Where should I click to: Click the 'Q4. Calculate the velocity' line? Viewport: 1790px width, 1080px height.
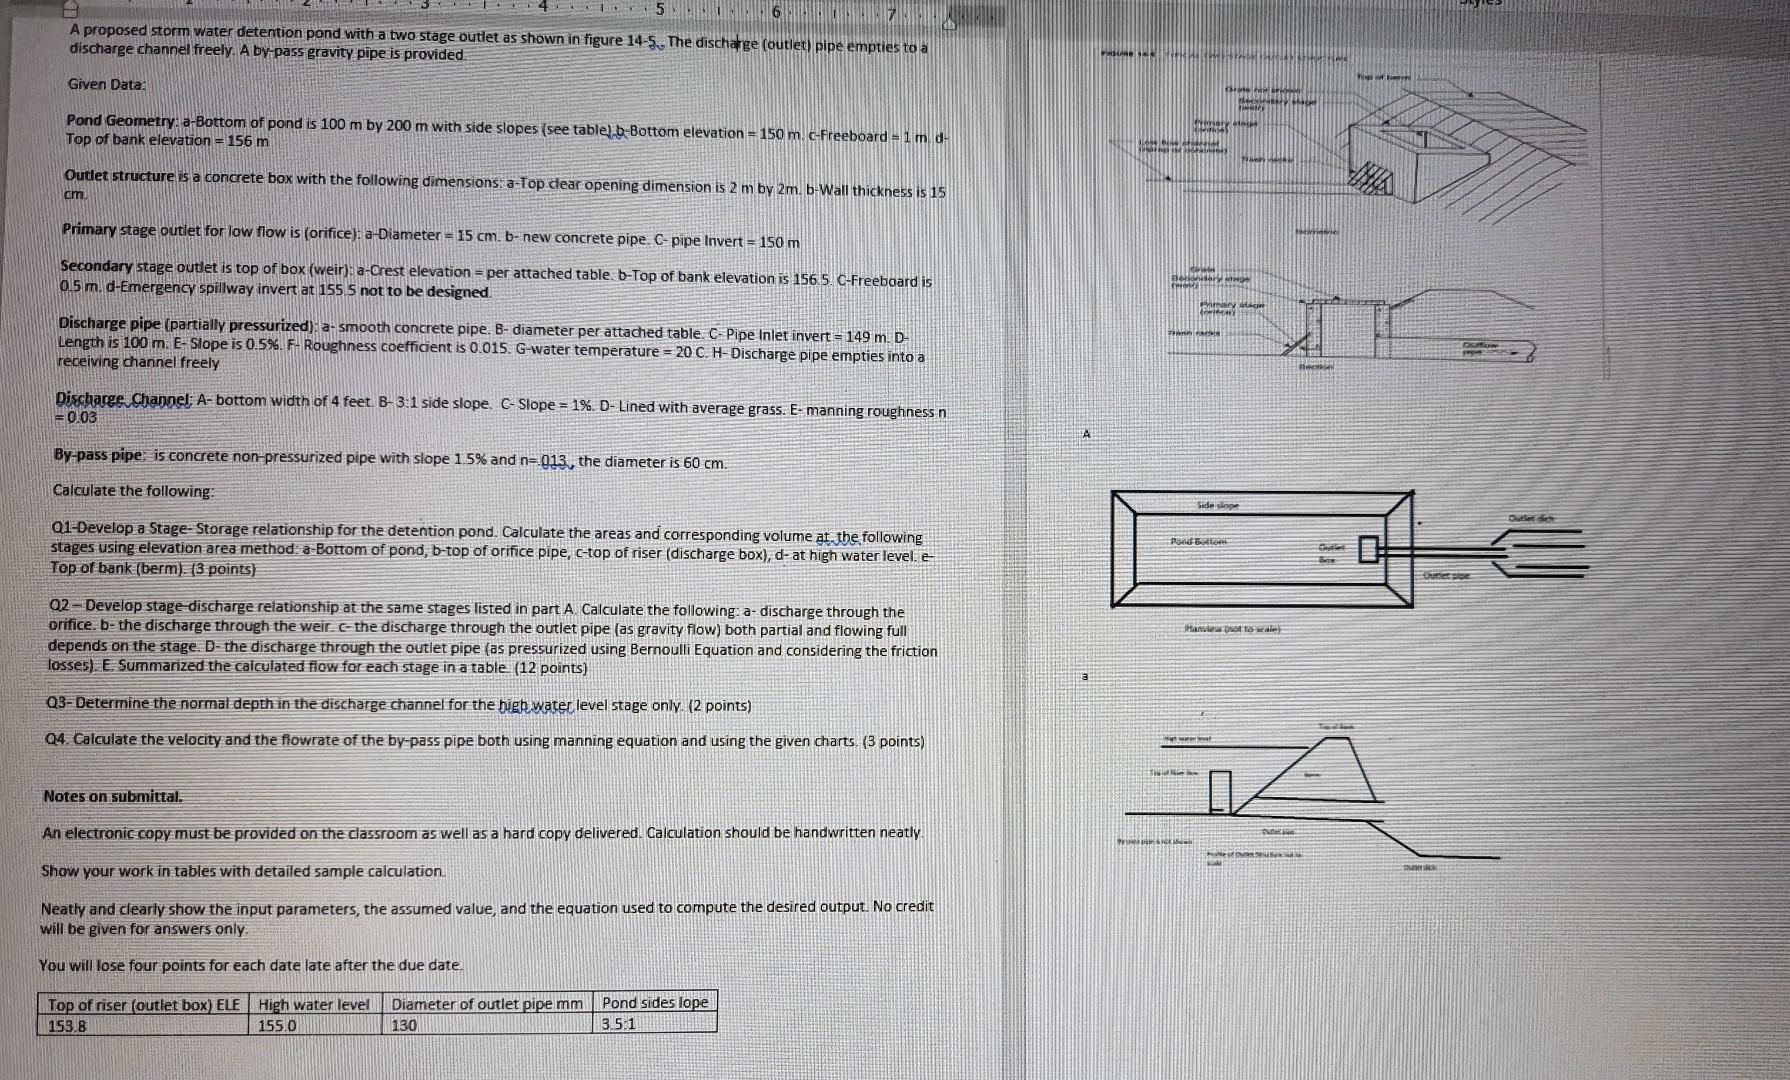[485, 741]
